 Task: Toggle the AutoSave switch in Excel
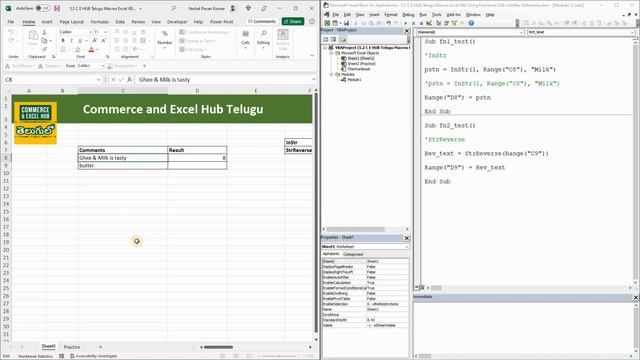point(42,8)
